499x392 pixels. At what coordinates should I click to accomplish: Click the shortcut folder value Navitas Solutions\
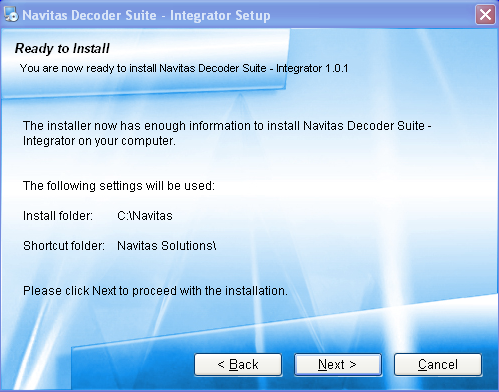pos(167,246)
